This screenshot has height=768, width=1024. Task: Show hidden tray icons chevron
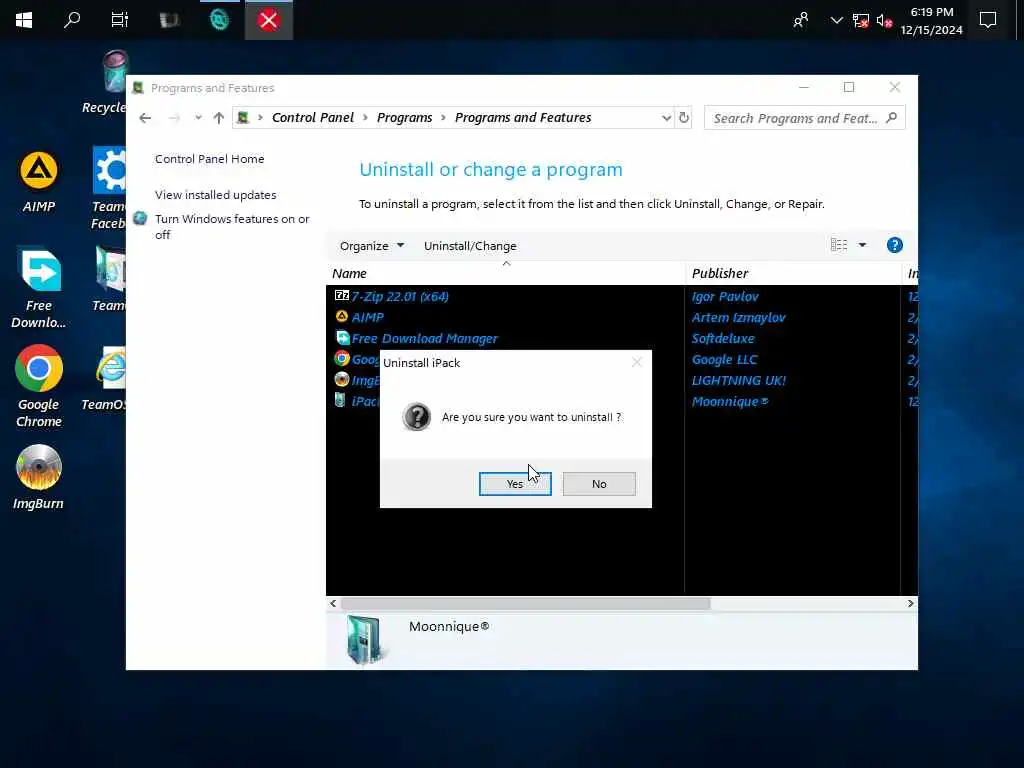coord(836,20)
